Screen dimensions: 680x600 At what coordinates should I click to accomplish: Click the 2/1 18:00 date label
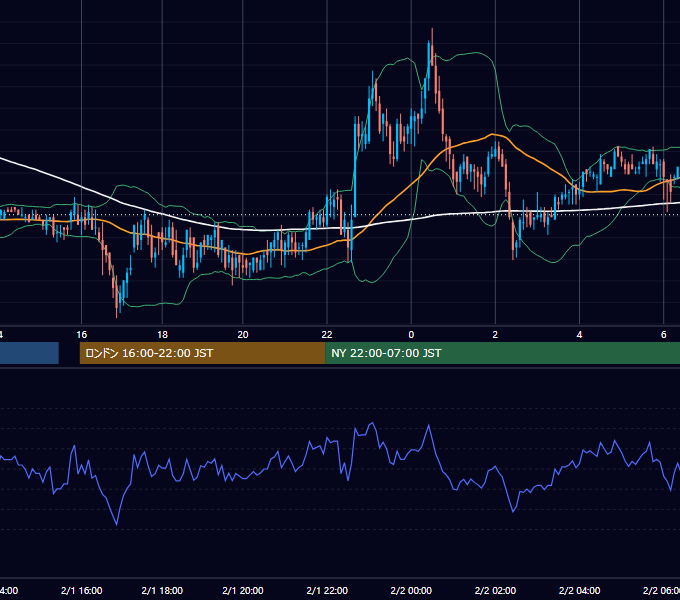click(162, 590)
